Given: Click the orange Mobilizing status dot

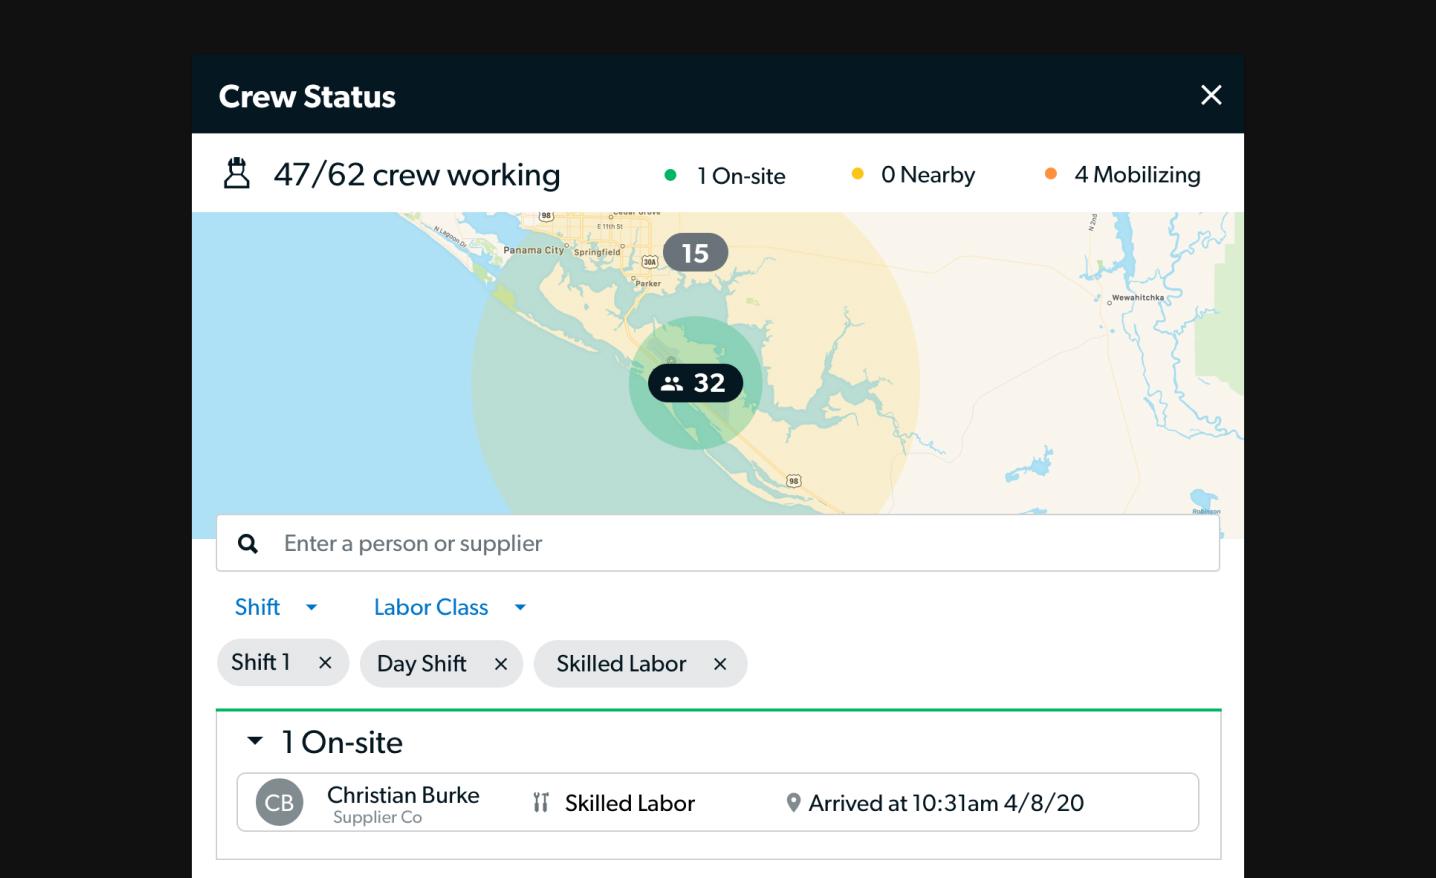Looking at the screenshot, I should (1050, 174).
